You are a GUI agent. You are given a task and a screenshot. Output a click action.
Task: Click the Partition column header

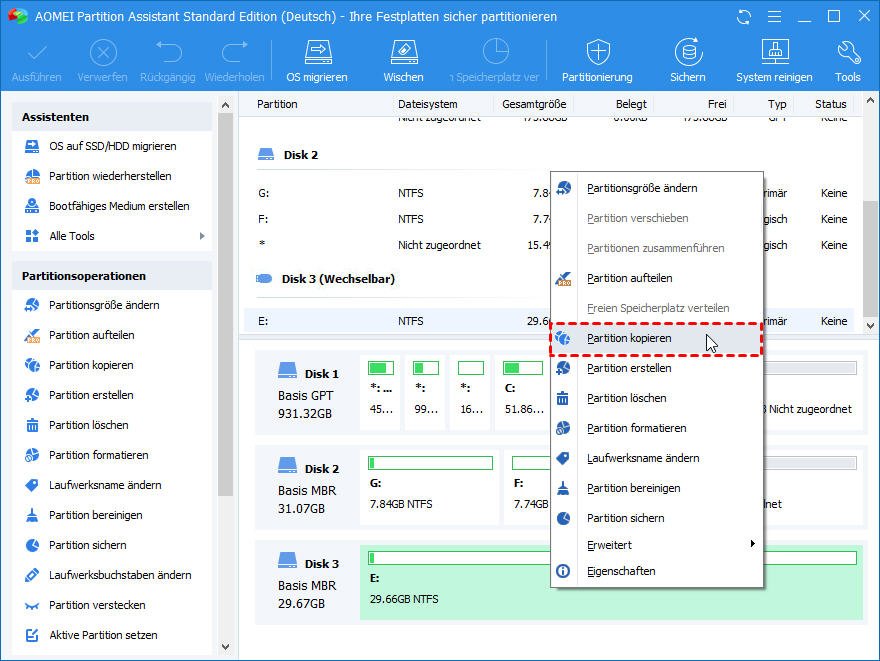pos(277,104)
